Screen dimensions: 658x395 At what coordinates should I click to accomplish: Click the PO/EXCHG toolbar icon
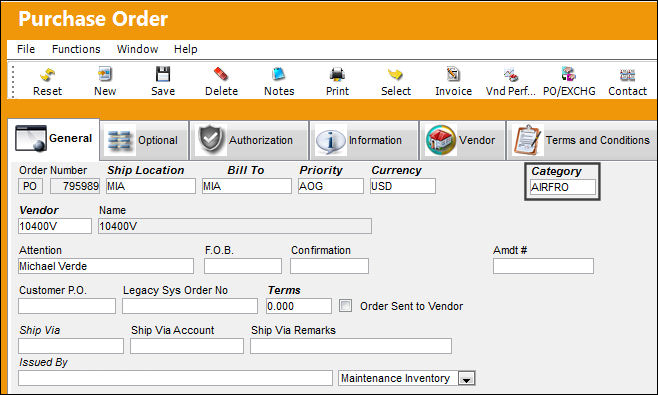(x=569, y=74)
